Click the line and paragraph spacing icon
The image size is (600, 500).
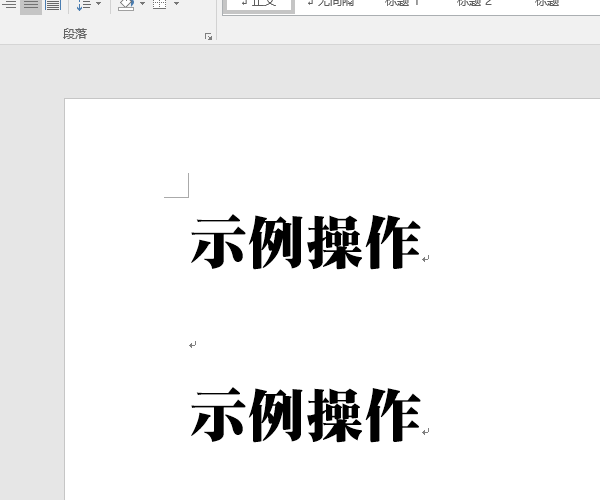tap(83, 5)
